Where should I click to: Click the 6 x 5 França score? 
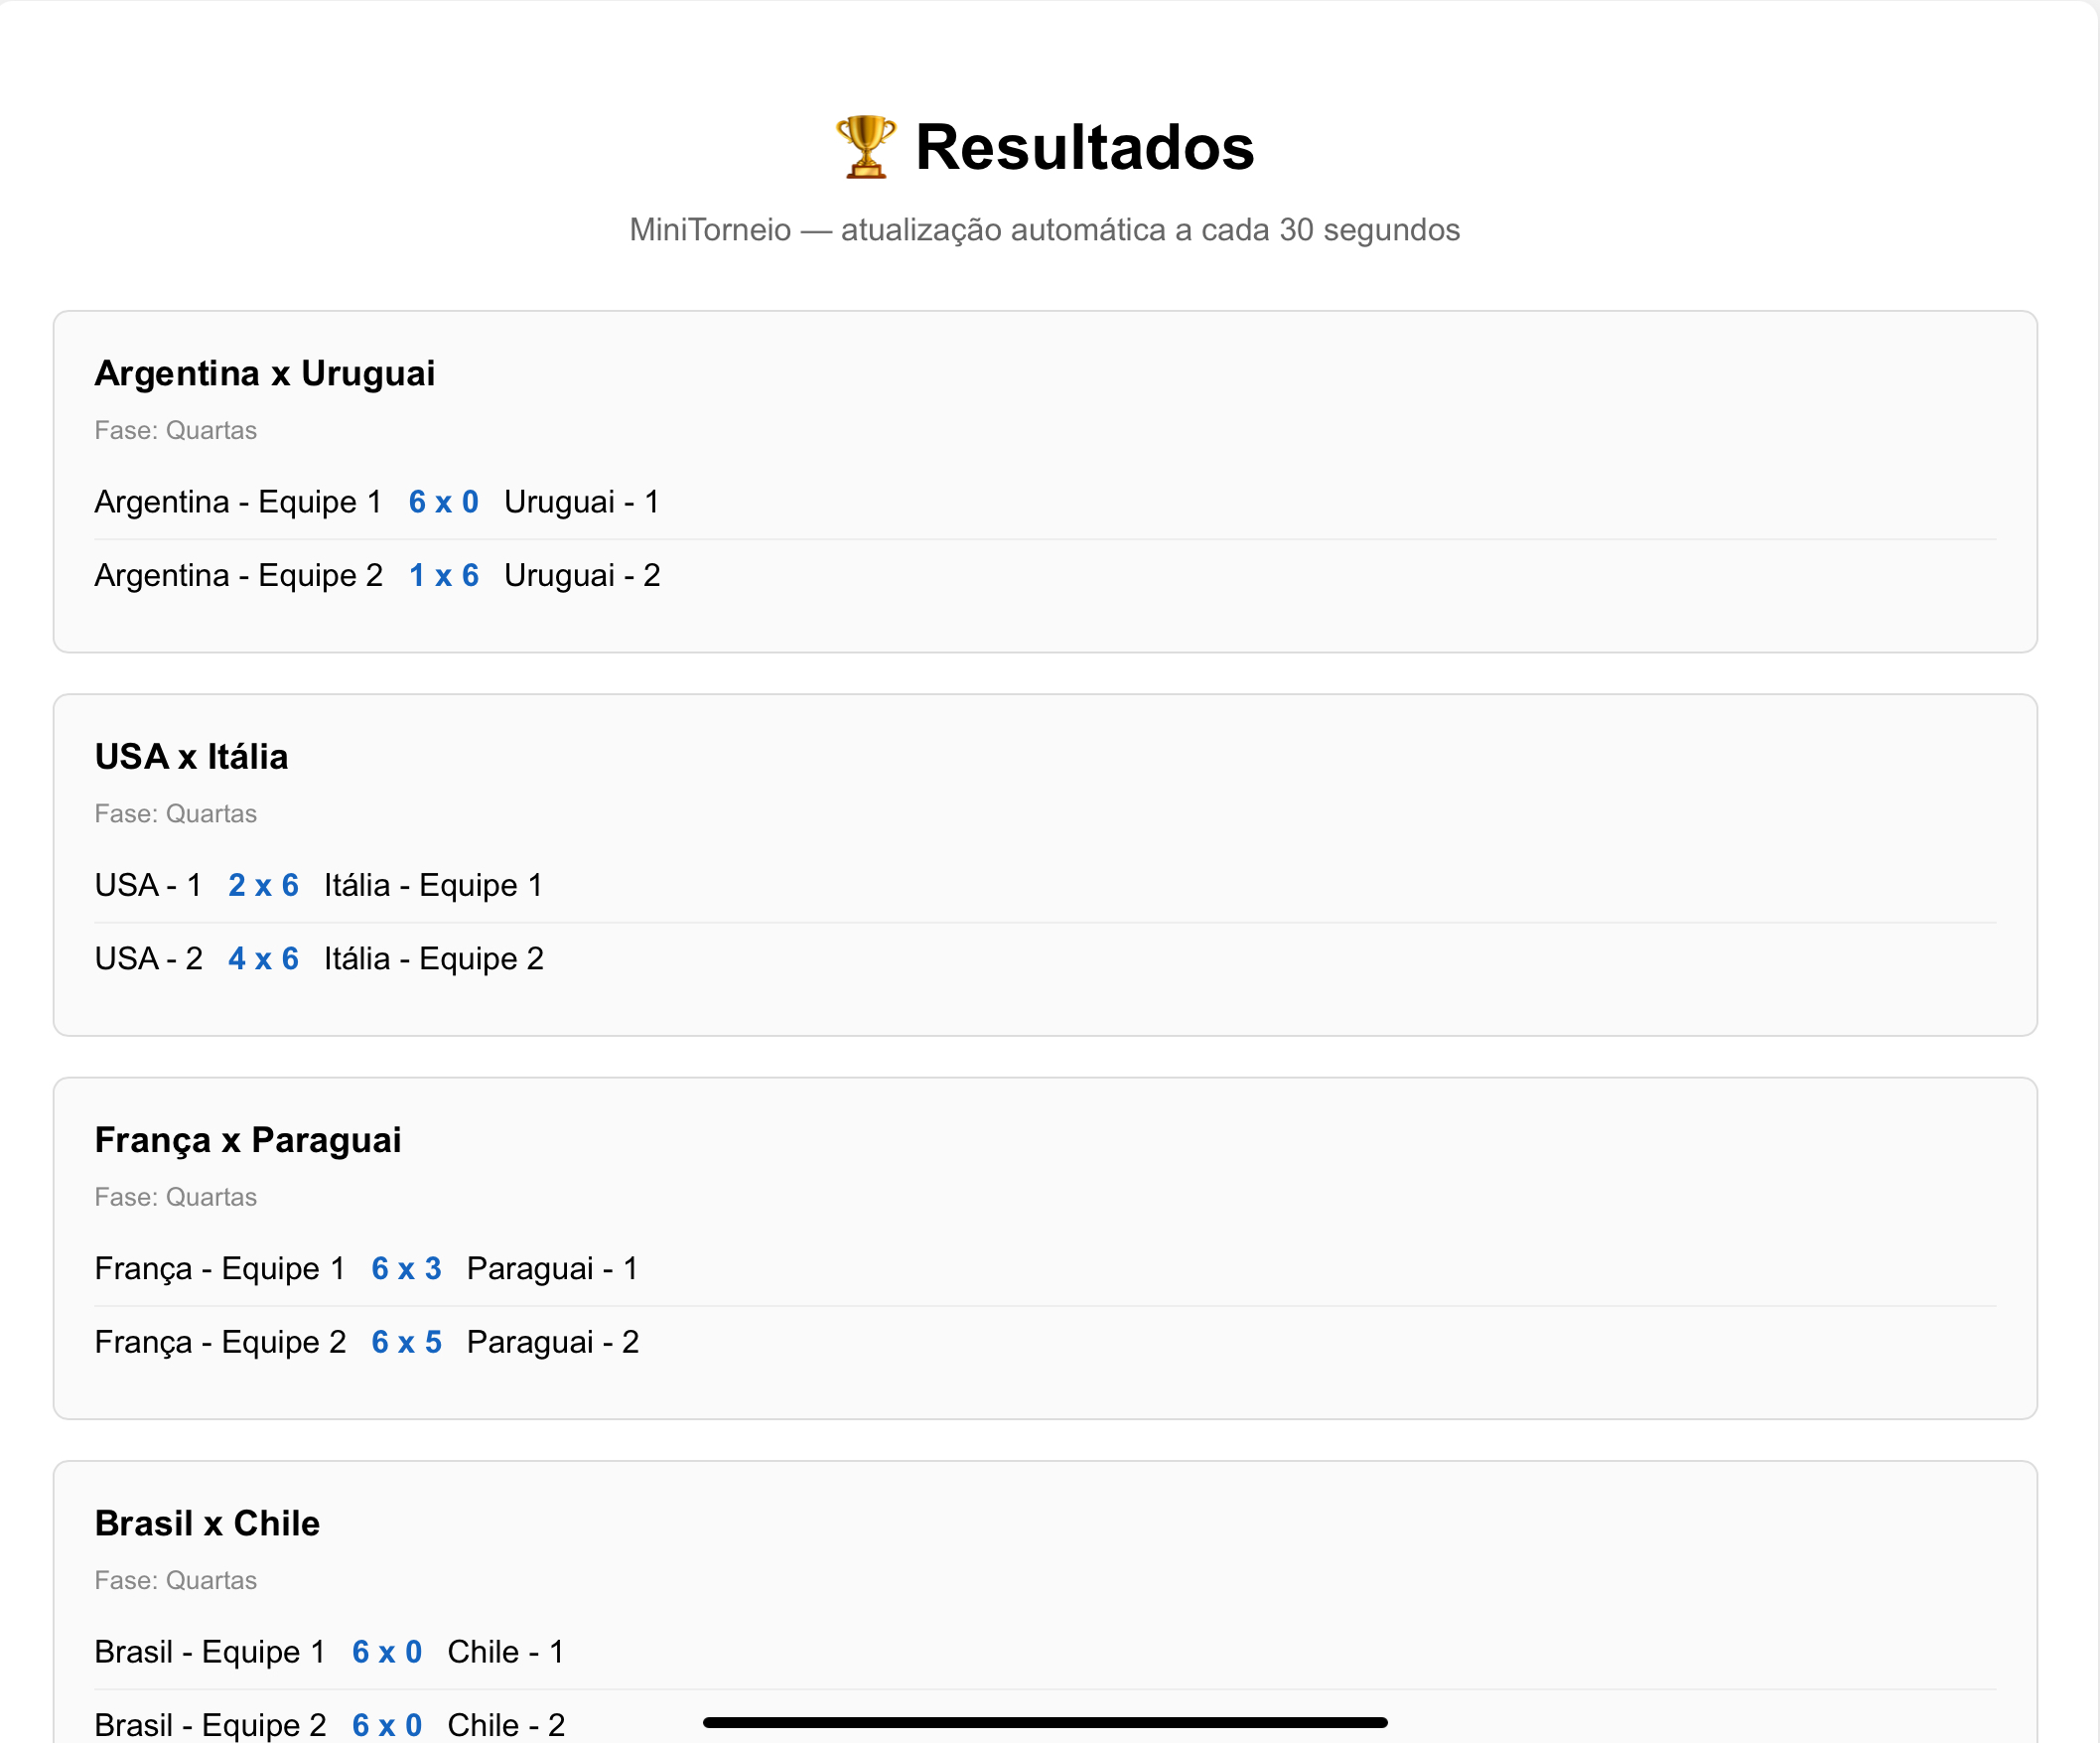[x=406, y=1341]
